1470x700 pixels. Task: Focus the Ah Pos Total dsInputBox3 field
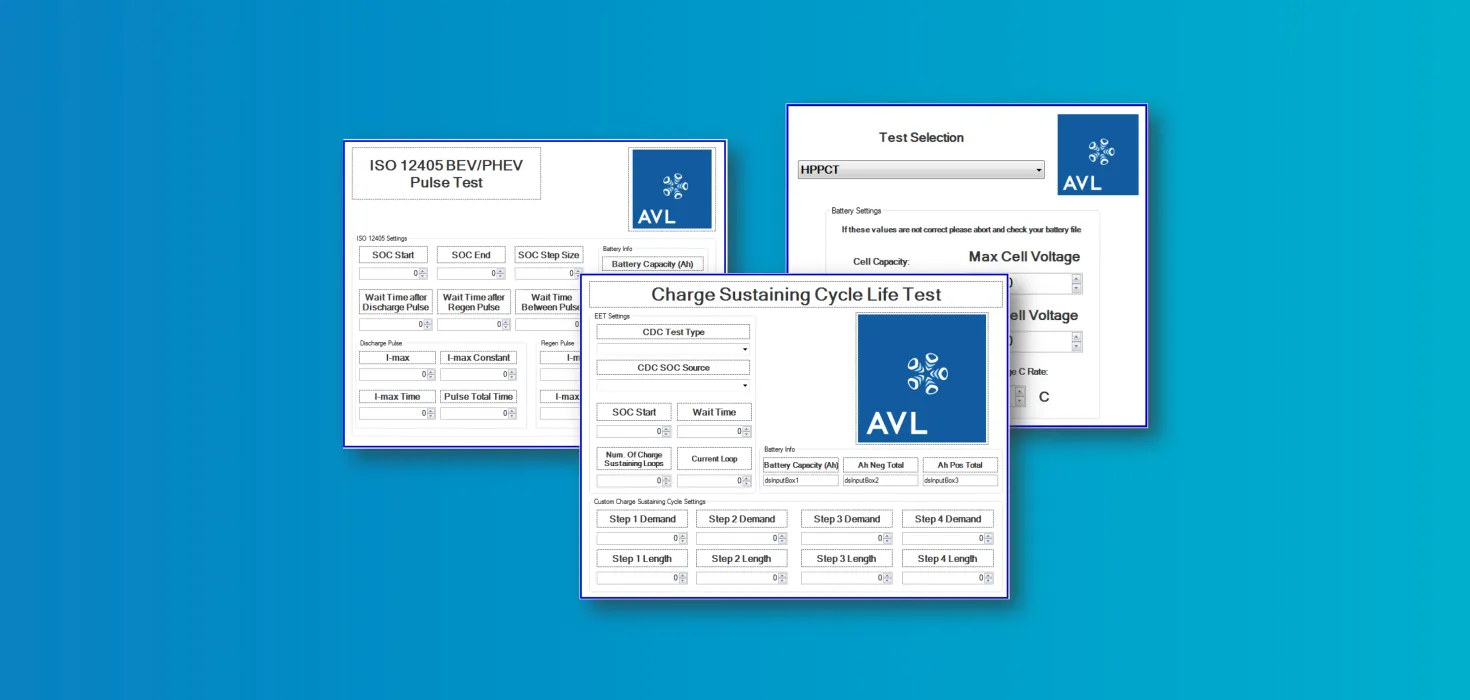click(960, 481)
